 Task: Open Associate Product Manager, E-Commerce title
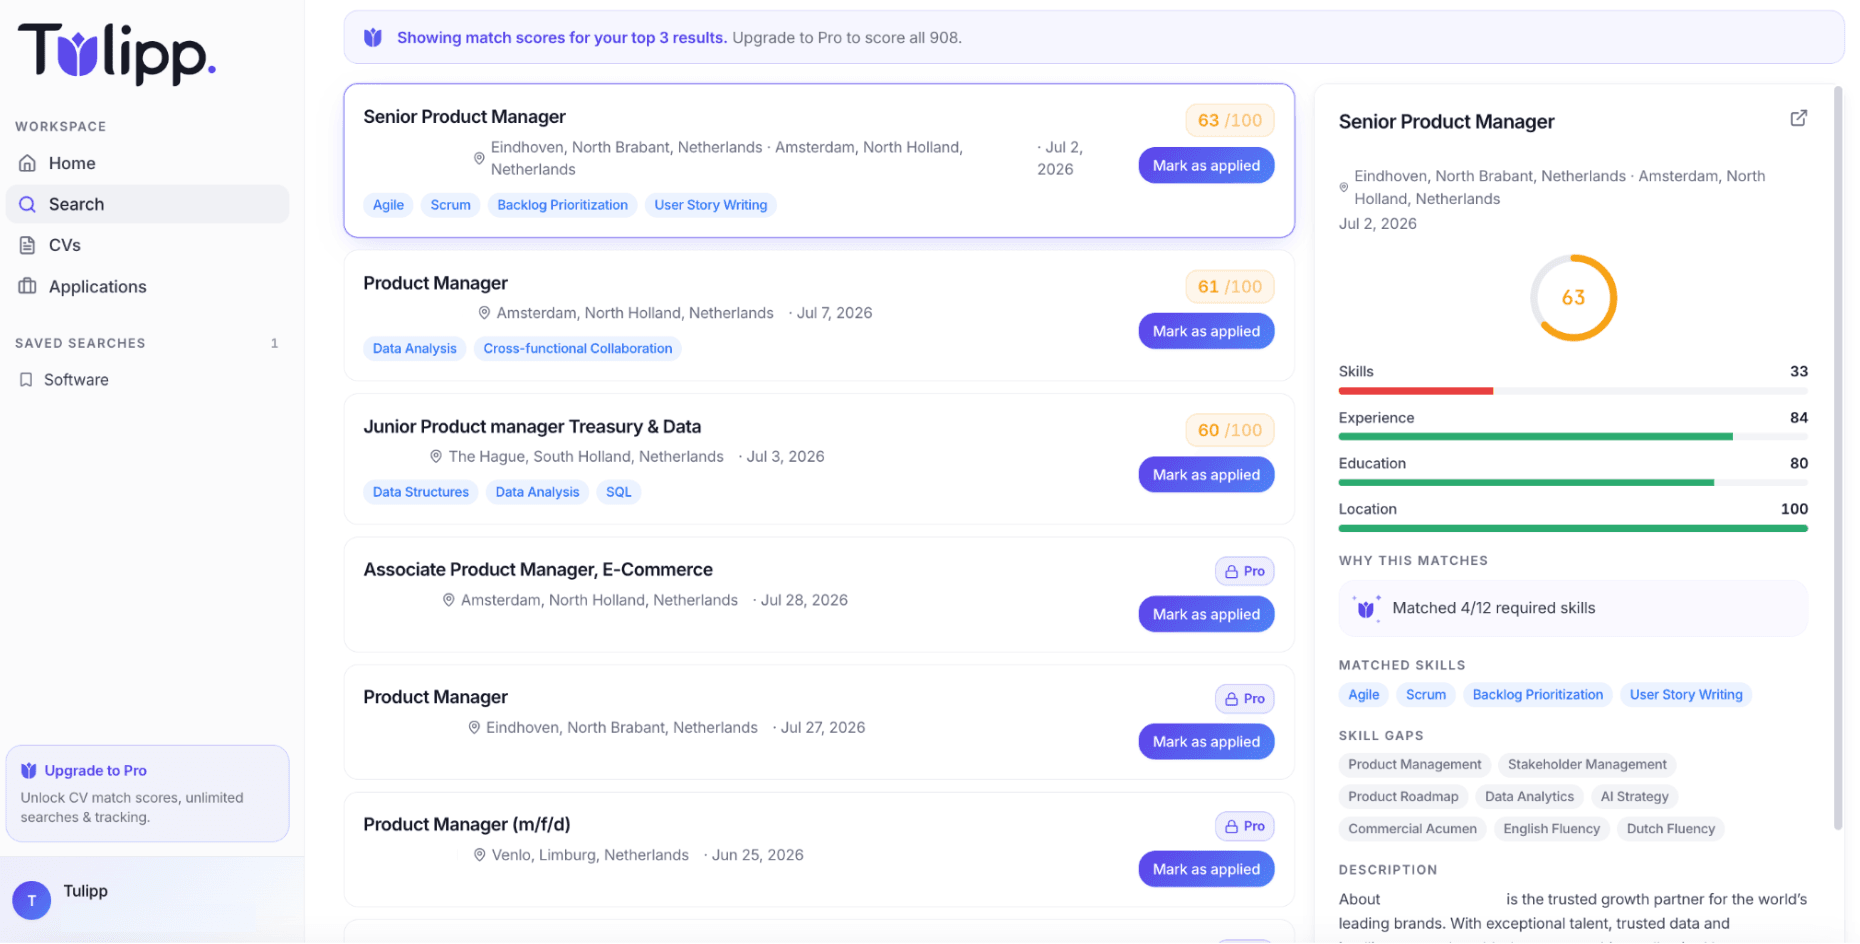click(x=538, y=570)
